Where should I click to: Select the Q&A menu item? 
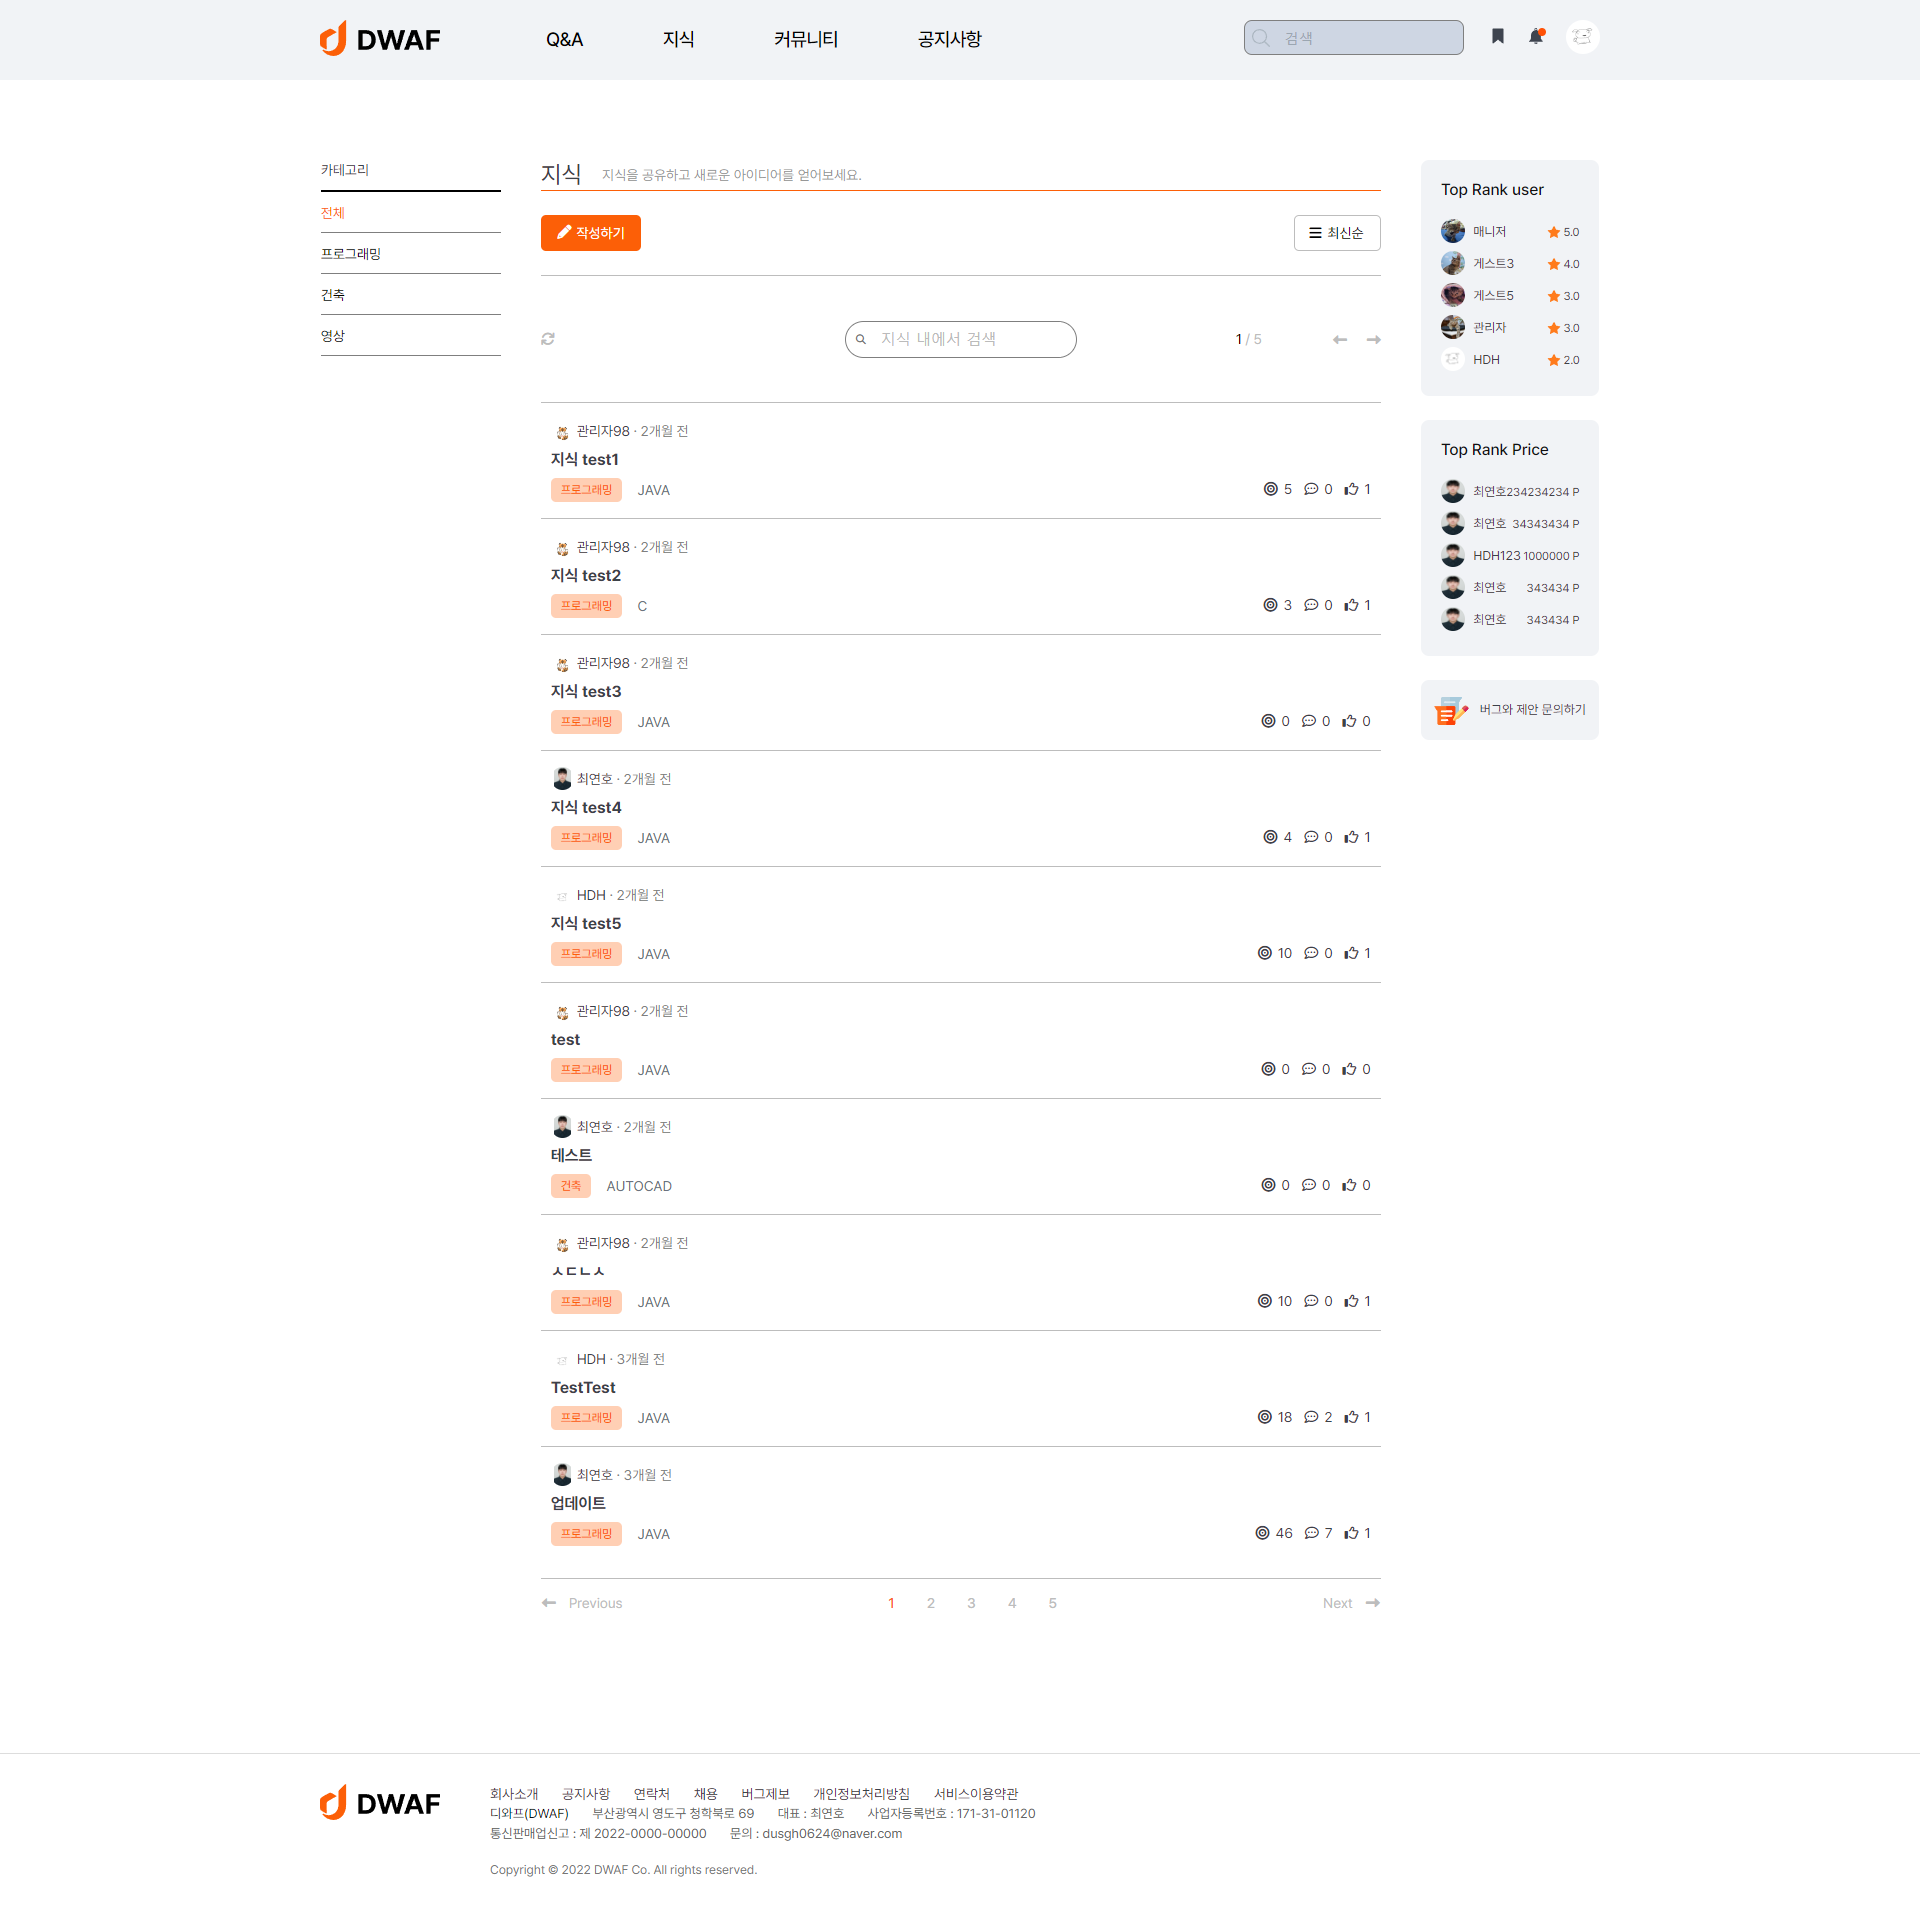click(x=564, y=39)
